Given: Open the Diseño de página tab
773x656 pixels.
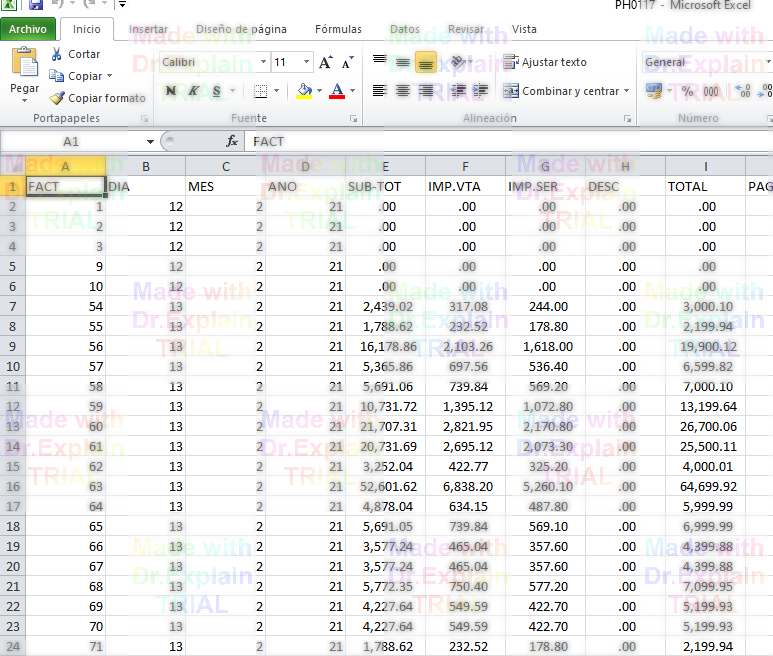Looking at the screenshot, I should point(241,29).
